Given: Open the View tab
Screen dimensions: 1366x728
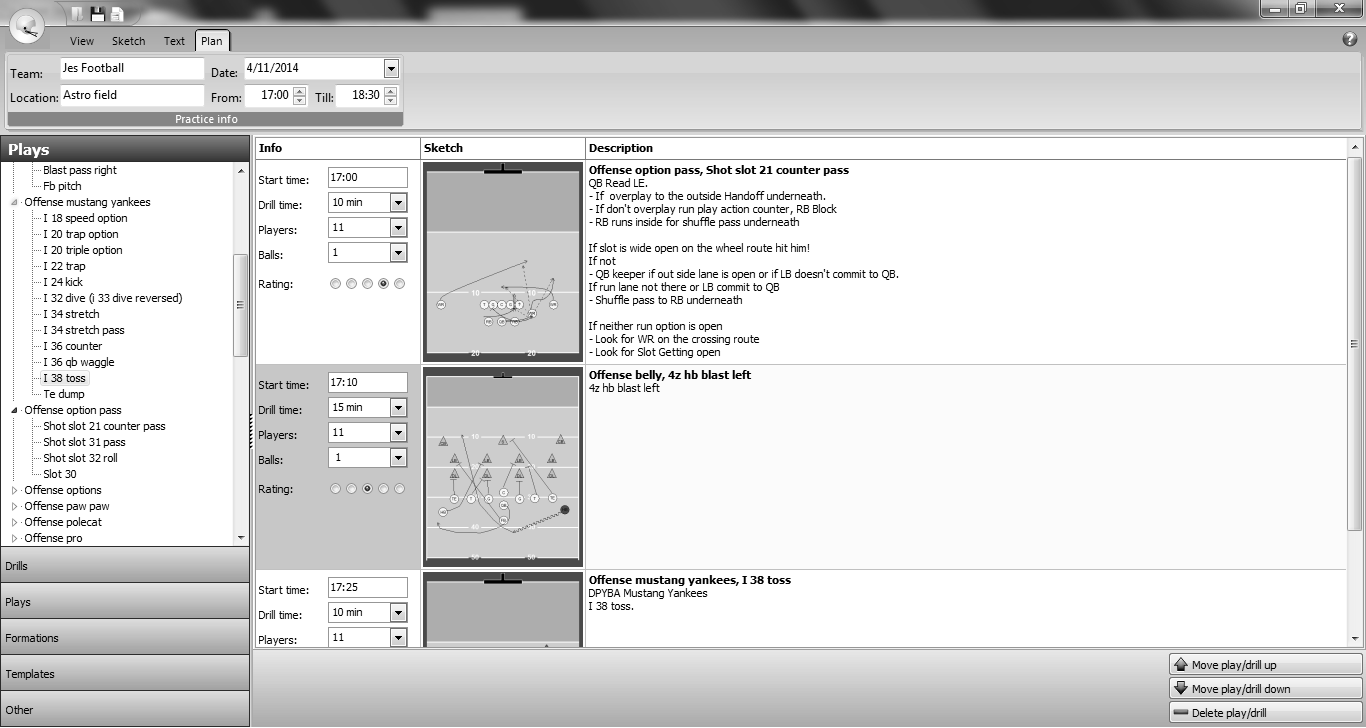Looking at the screenshot, I should (82, 41).
